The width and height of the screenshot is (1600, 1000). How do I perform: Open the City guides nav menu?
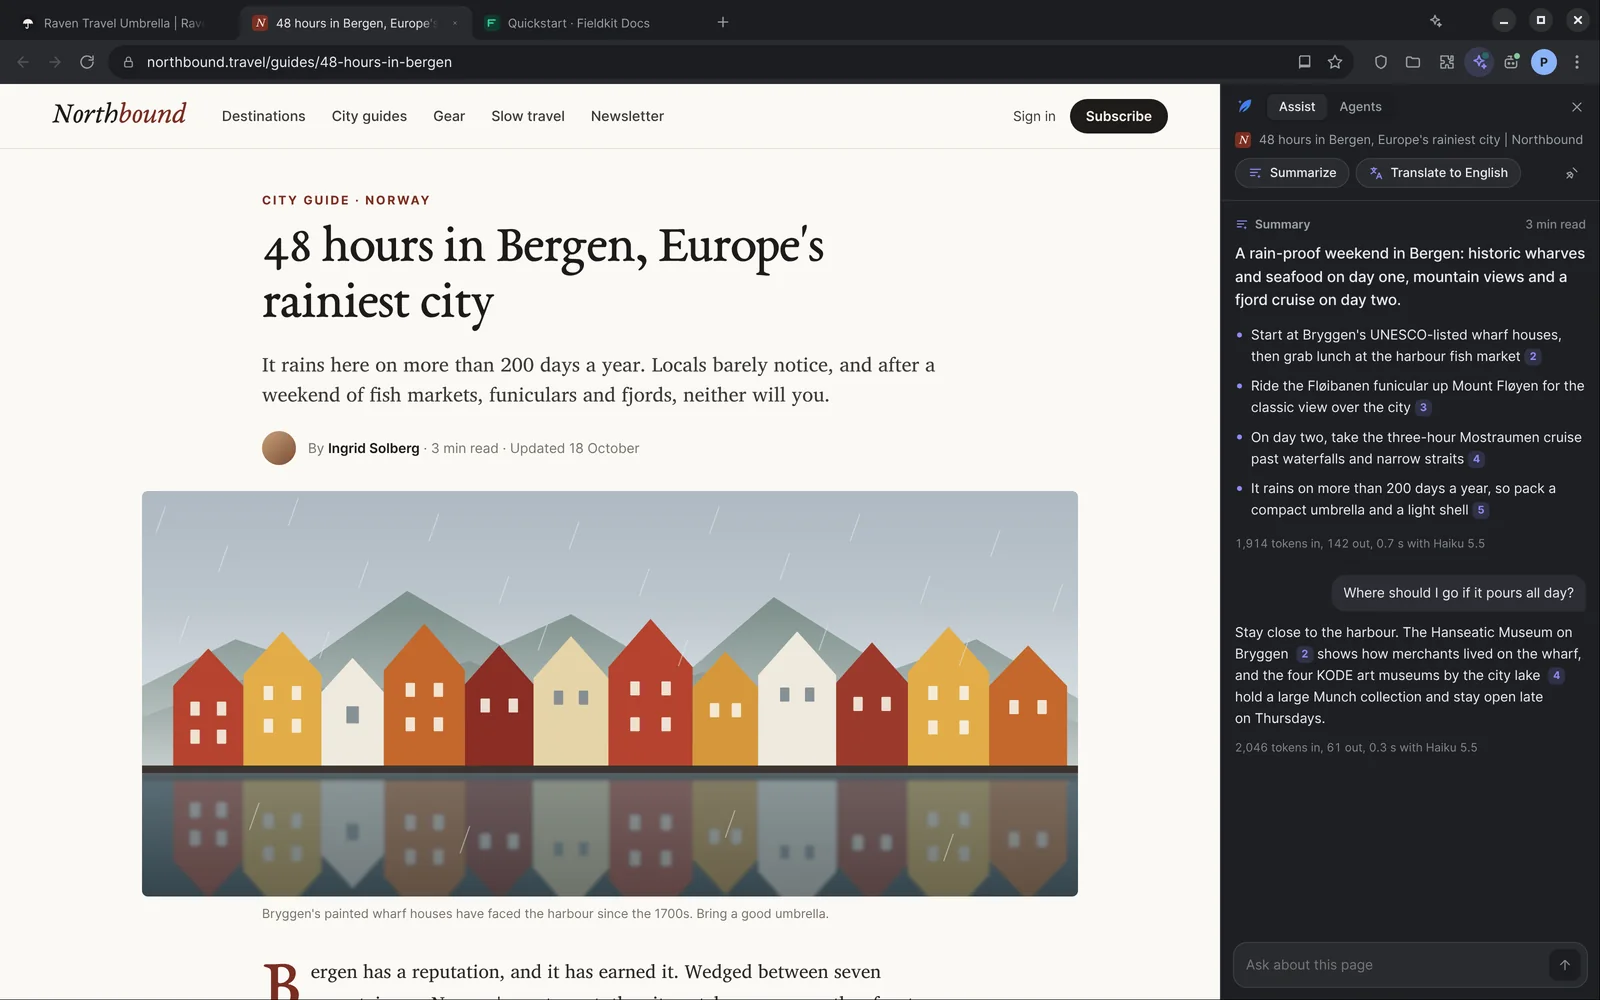(369, 116)
